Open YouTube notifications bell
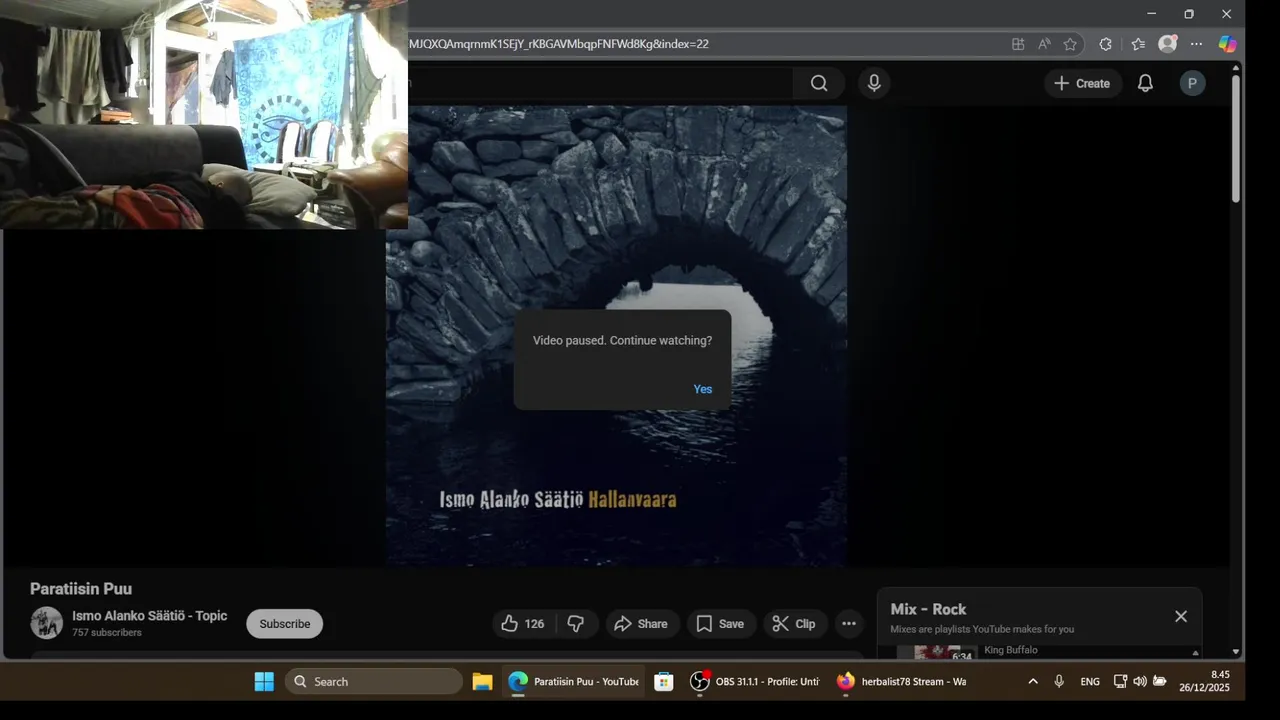 coord(1145,83)
